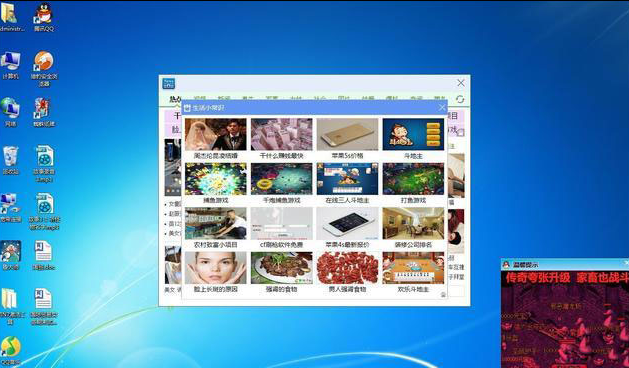Open the 捕鱼游戏 link under fishing thumbnail

click(x=216, y=200)
